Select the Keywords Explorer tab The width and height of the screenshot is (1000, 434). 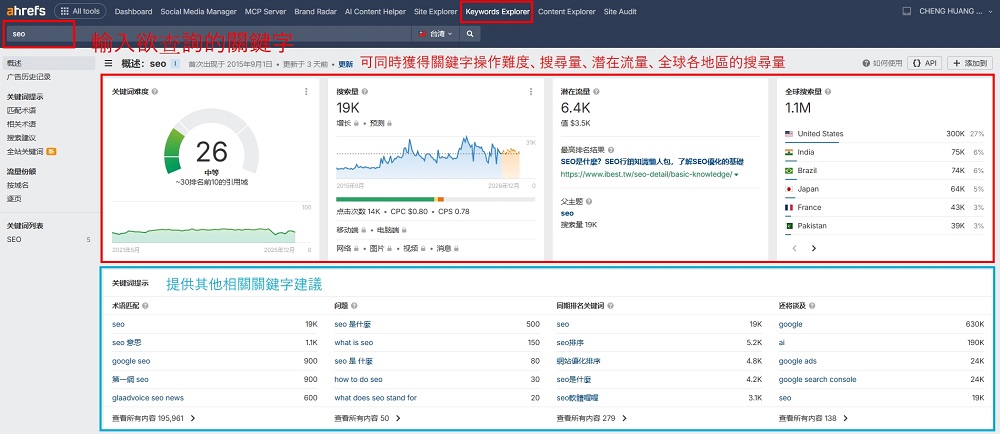[497, 11]
